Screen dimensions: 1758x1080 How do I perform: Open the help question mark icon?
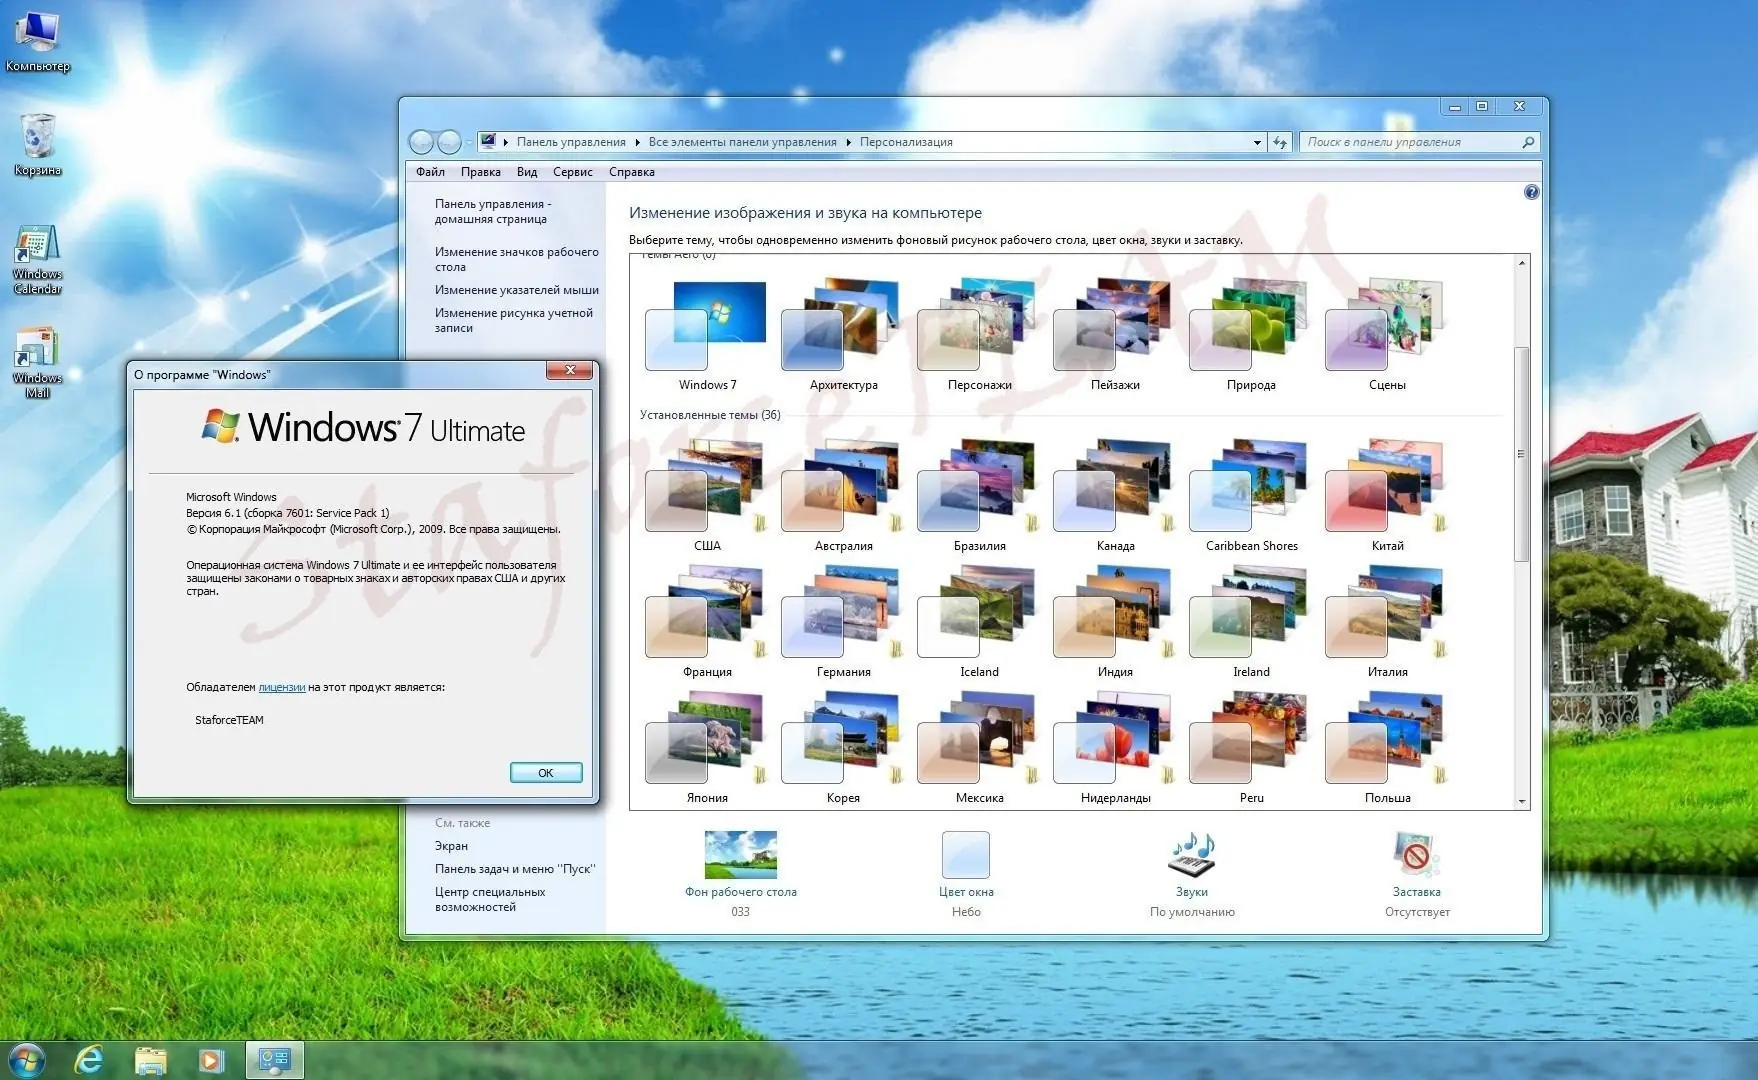pyautogui.click(x=1531, y=192)
